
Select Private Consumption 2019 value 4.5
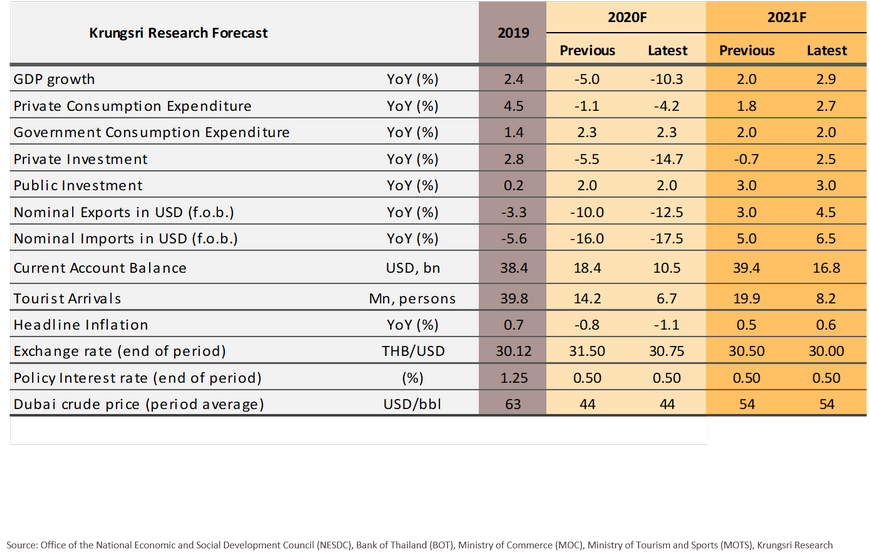coord(514,106)
